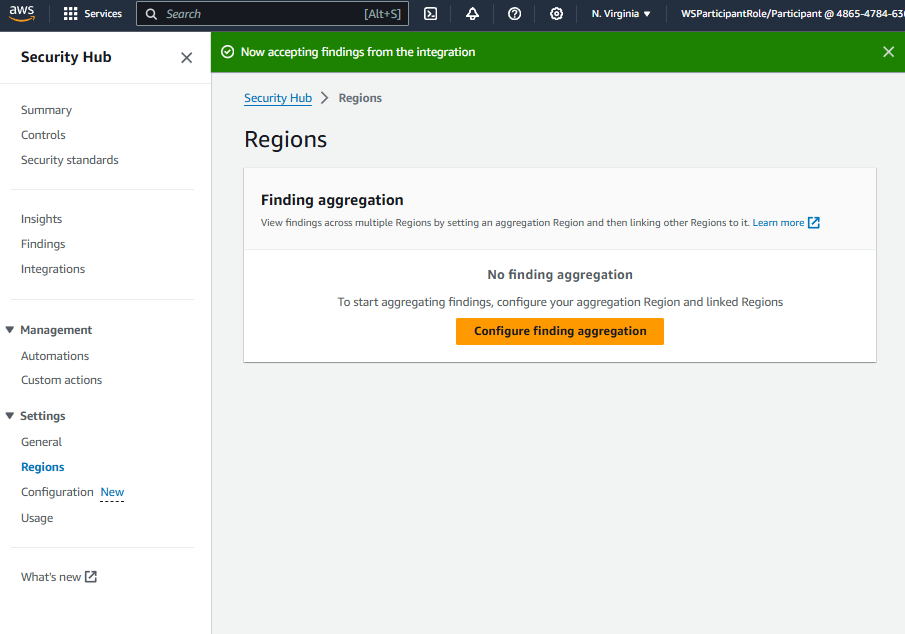
Task: Open the help question-mark menu
Action: pos(514,14)
